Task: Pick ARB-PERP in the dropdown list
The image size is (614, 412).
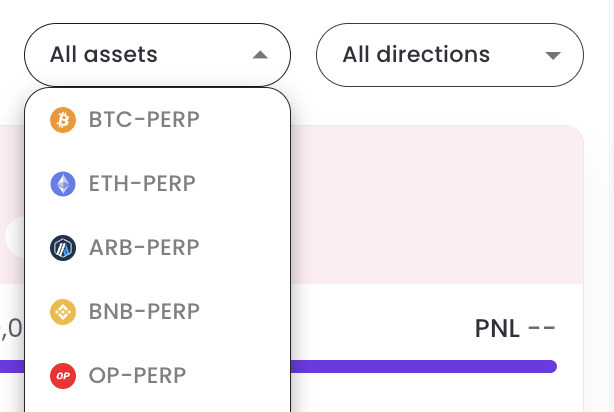Action: [x=144, y=248]
